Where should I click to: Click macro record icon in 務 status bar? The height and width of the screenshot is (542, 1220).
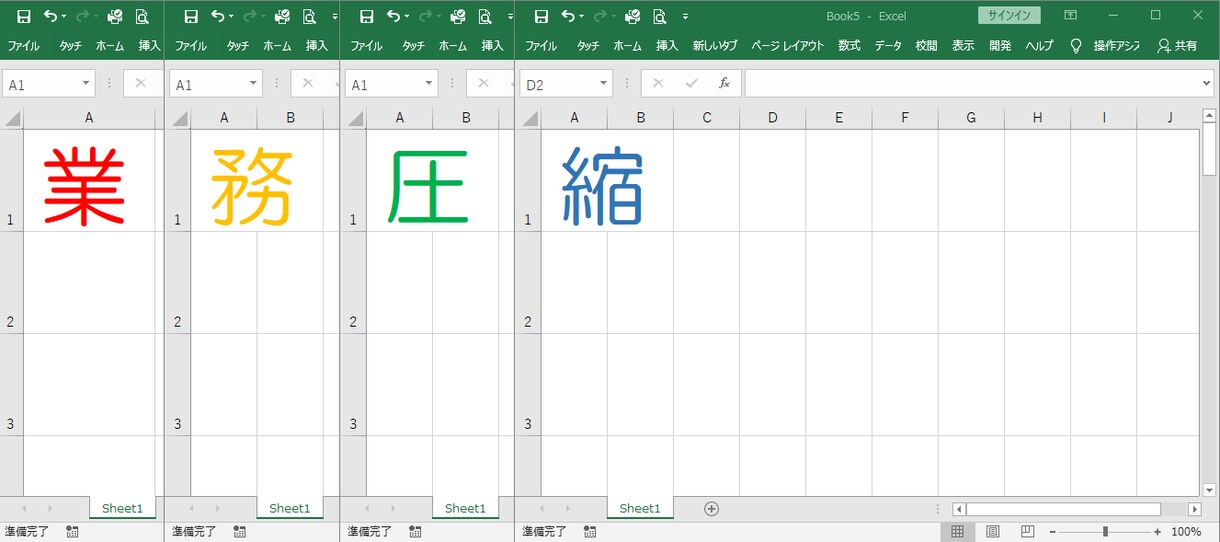click(x=240, y=532)
